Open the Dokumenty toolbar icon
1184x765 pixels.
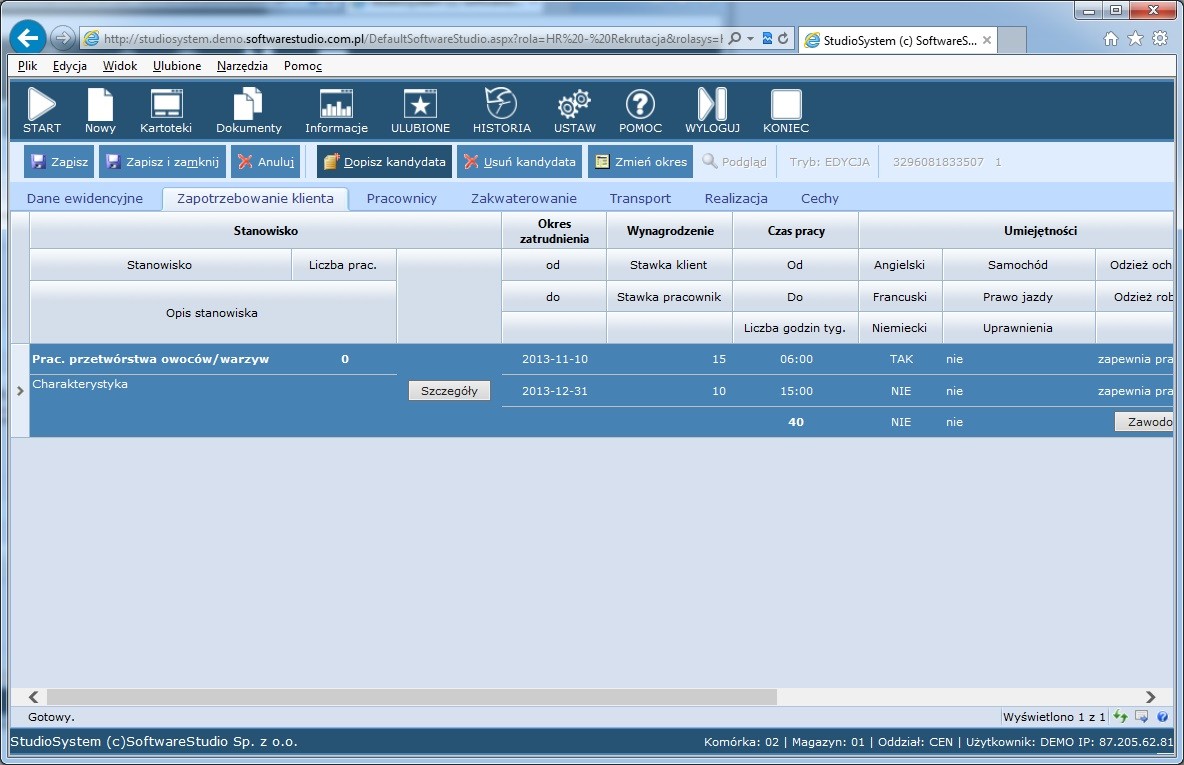tap(248, 110)
